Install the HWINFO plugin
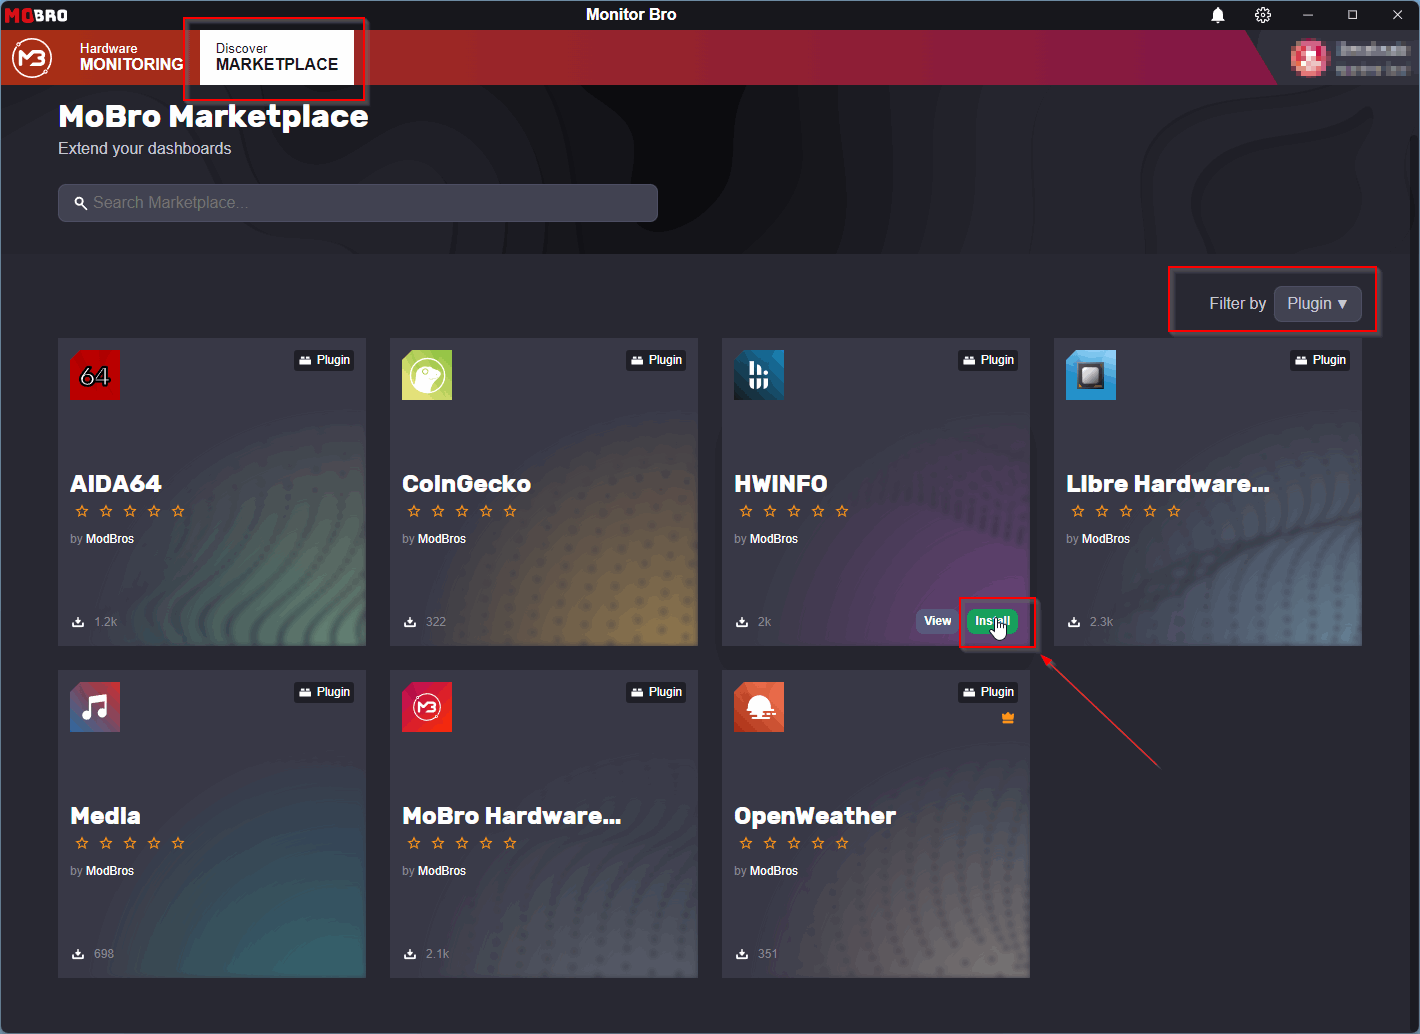The width and height of the screenshot is (1420, 1034). tap(992, 621)
